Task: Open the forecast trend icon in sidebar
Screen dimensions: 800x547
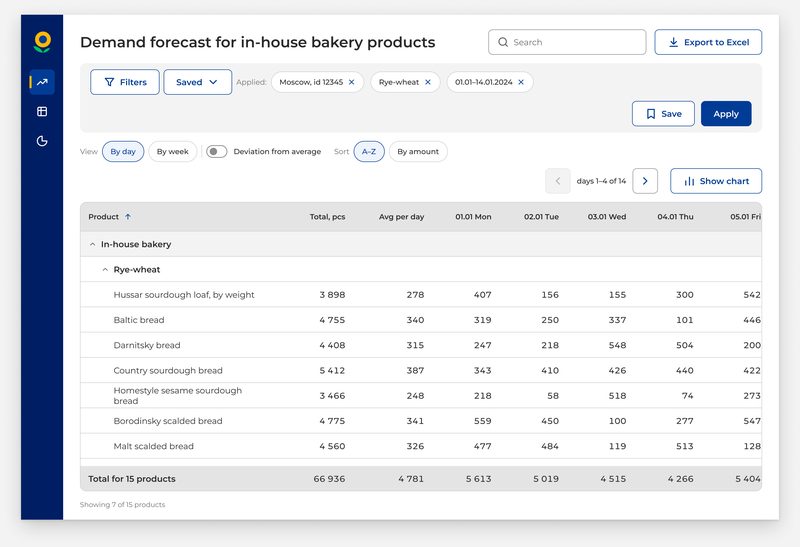Action: click(x=42, y=82)
